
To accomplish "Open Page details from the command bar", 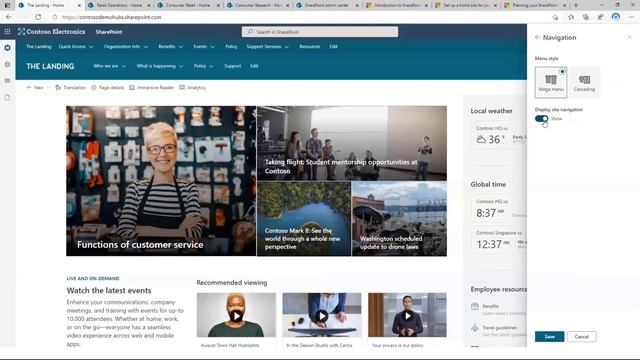I will click(108, 87).
